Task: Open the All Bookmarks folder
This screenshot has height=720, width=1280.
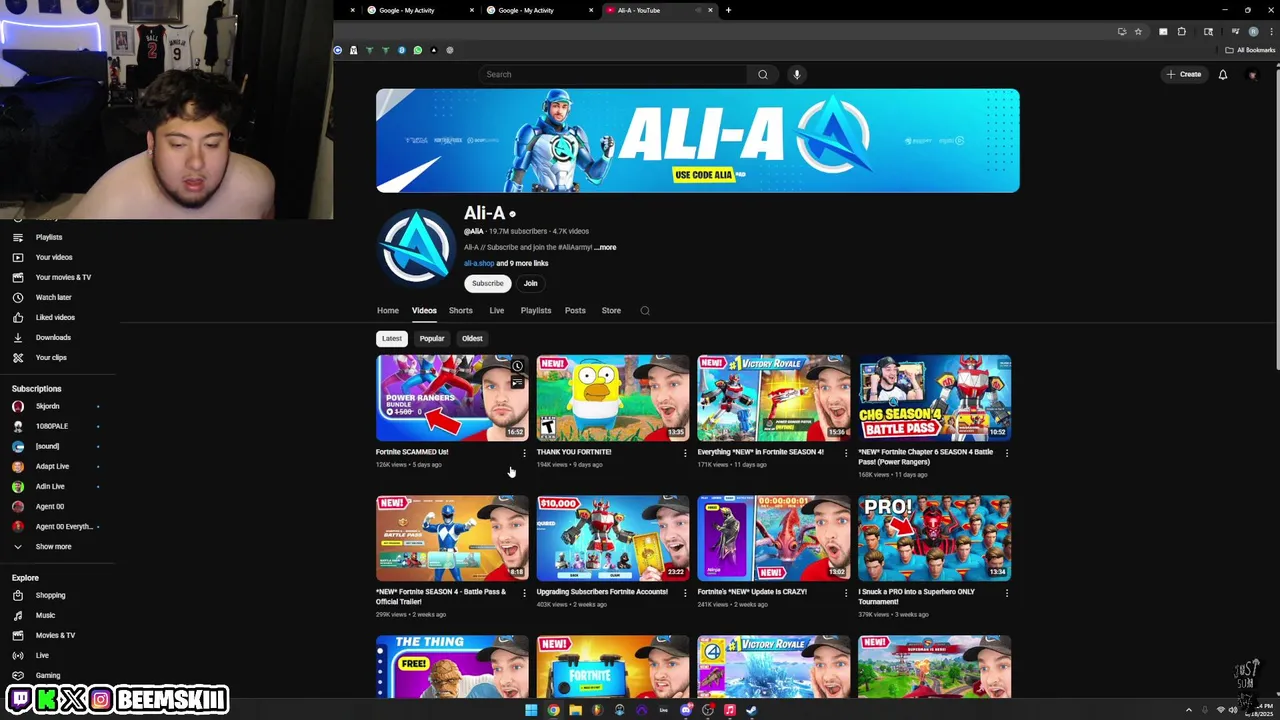Action: click(1250, 50)
